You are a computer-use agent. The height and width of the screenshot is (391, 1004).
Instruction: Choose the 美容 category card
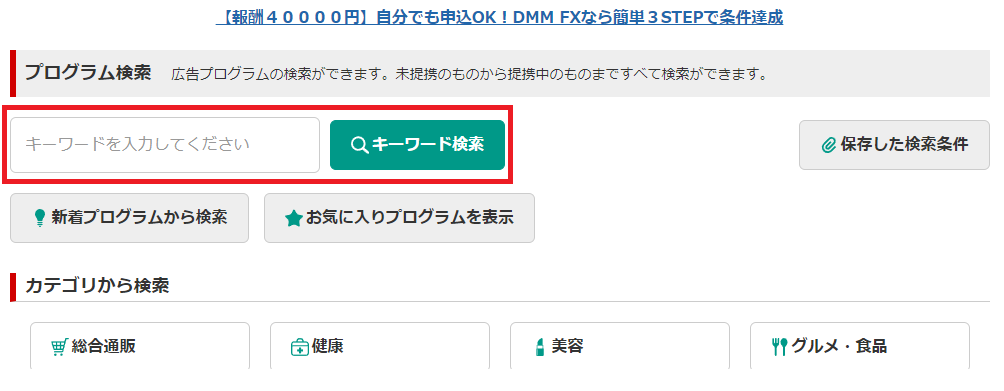click(620, 346)
